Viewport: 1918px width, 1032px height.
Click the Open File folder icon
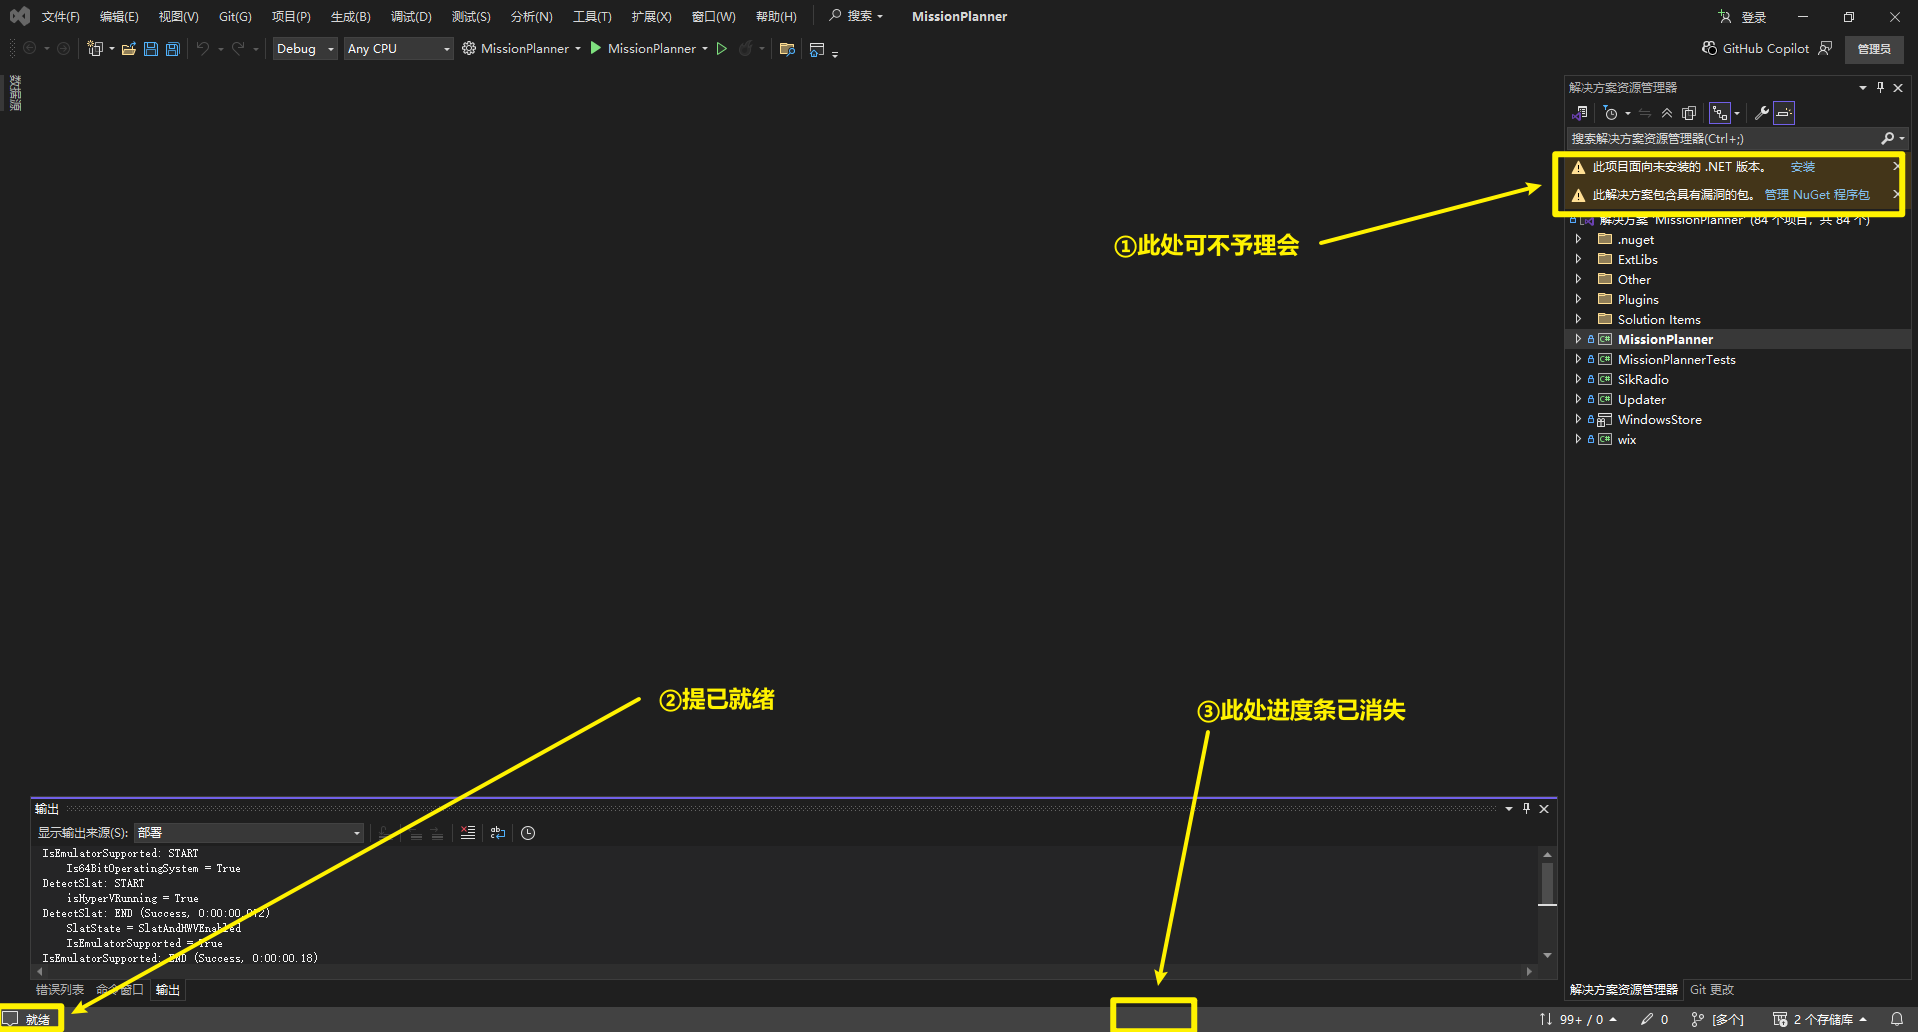[x=128, y=49]
